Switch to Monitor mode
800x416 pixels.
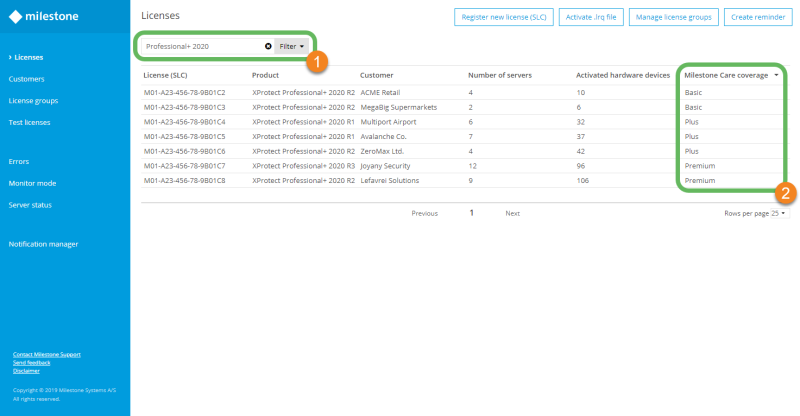click(32, 183)
